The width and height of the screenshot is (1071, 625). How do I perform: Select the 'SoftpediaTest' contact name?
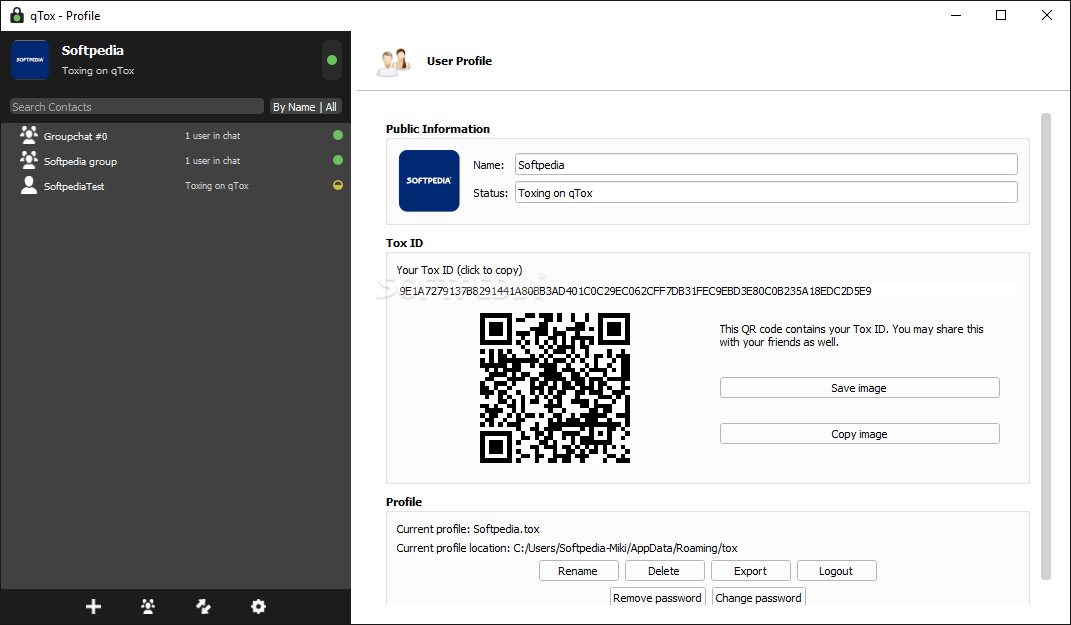(x=74, y=186)
